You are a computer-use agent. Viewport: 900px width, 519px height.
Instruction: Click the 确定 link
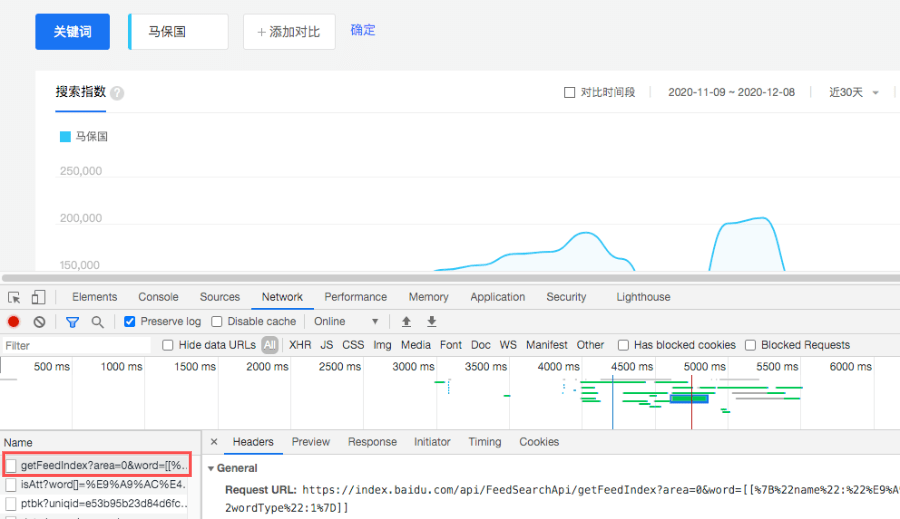tap(363, 30)
